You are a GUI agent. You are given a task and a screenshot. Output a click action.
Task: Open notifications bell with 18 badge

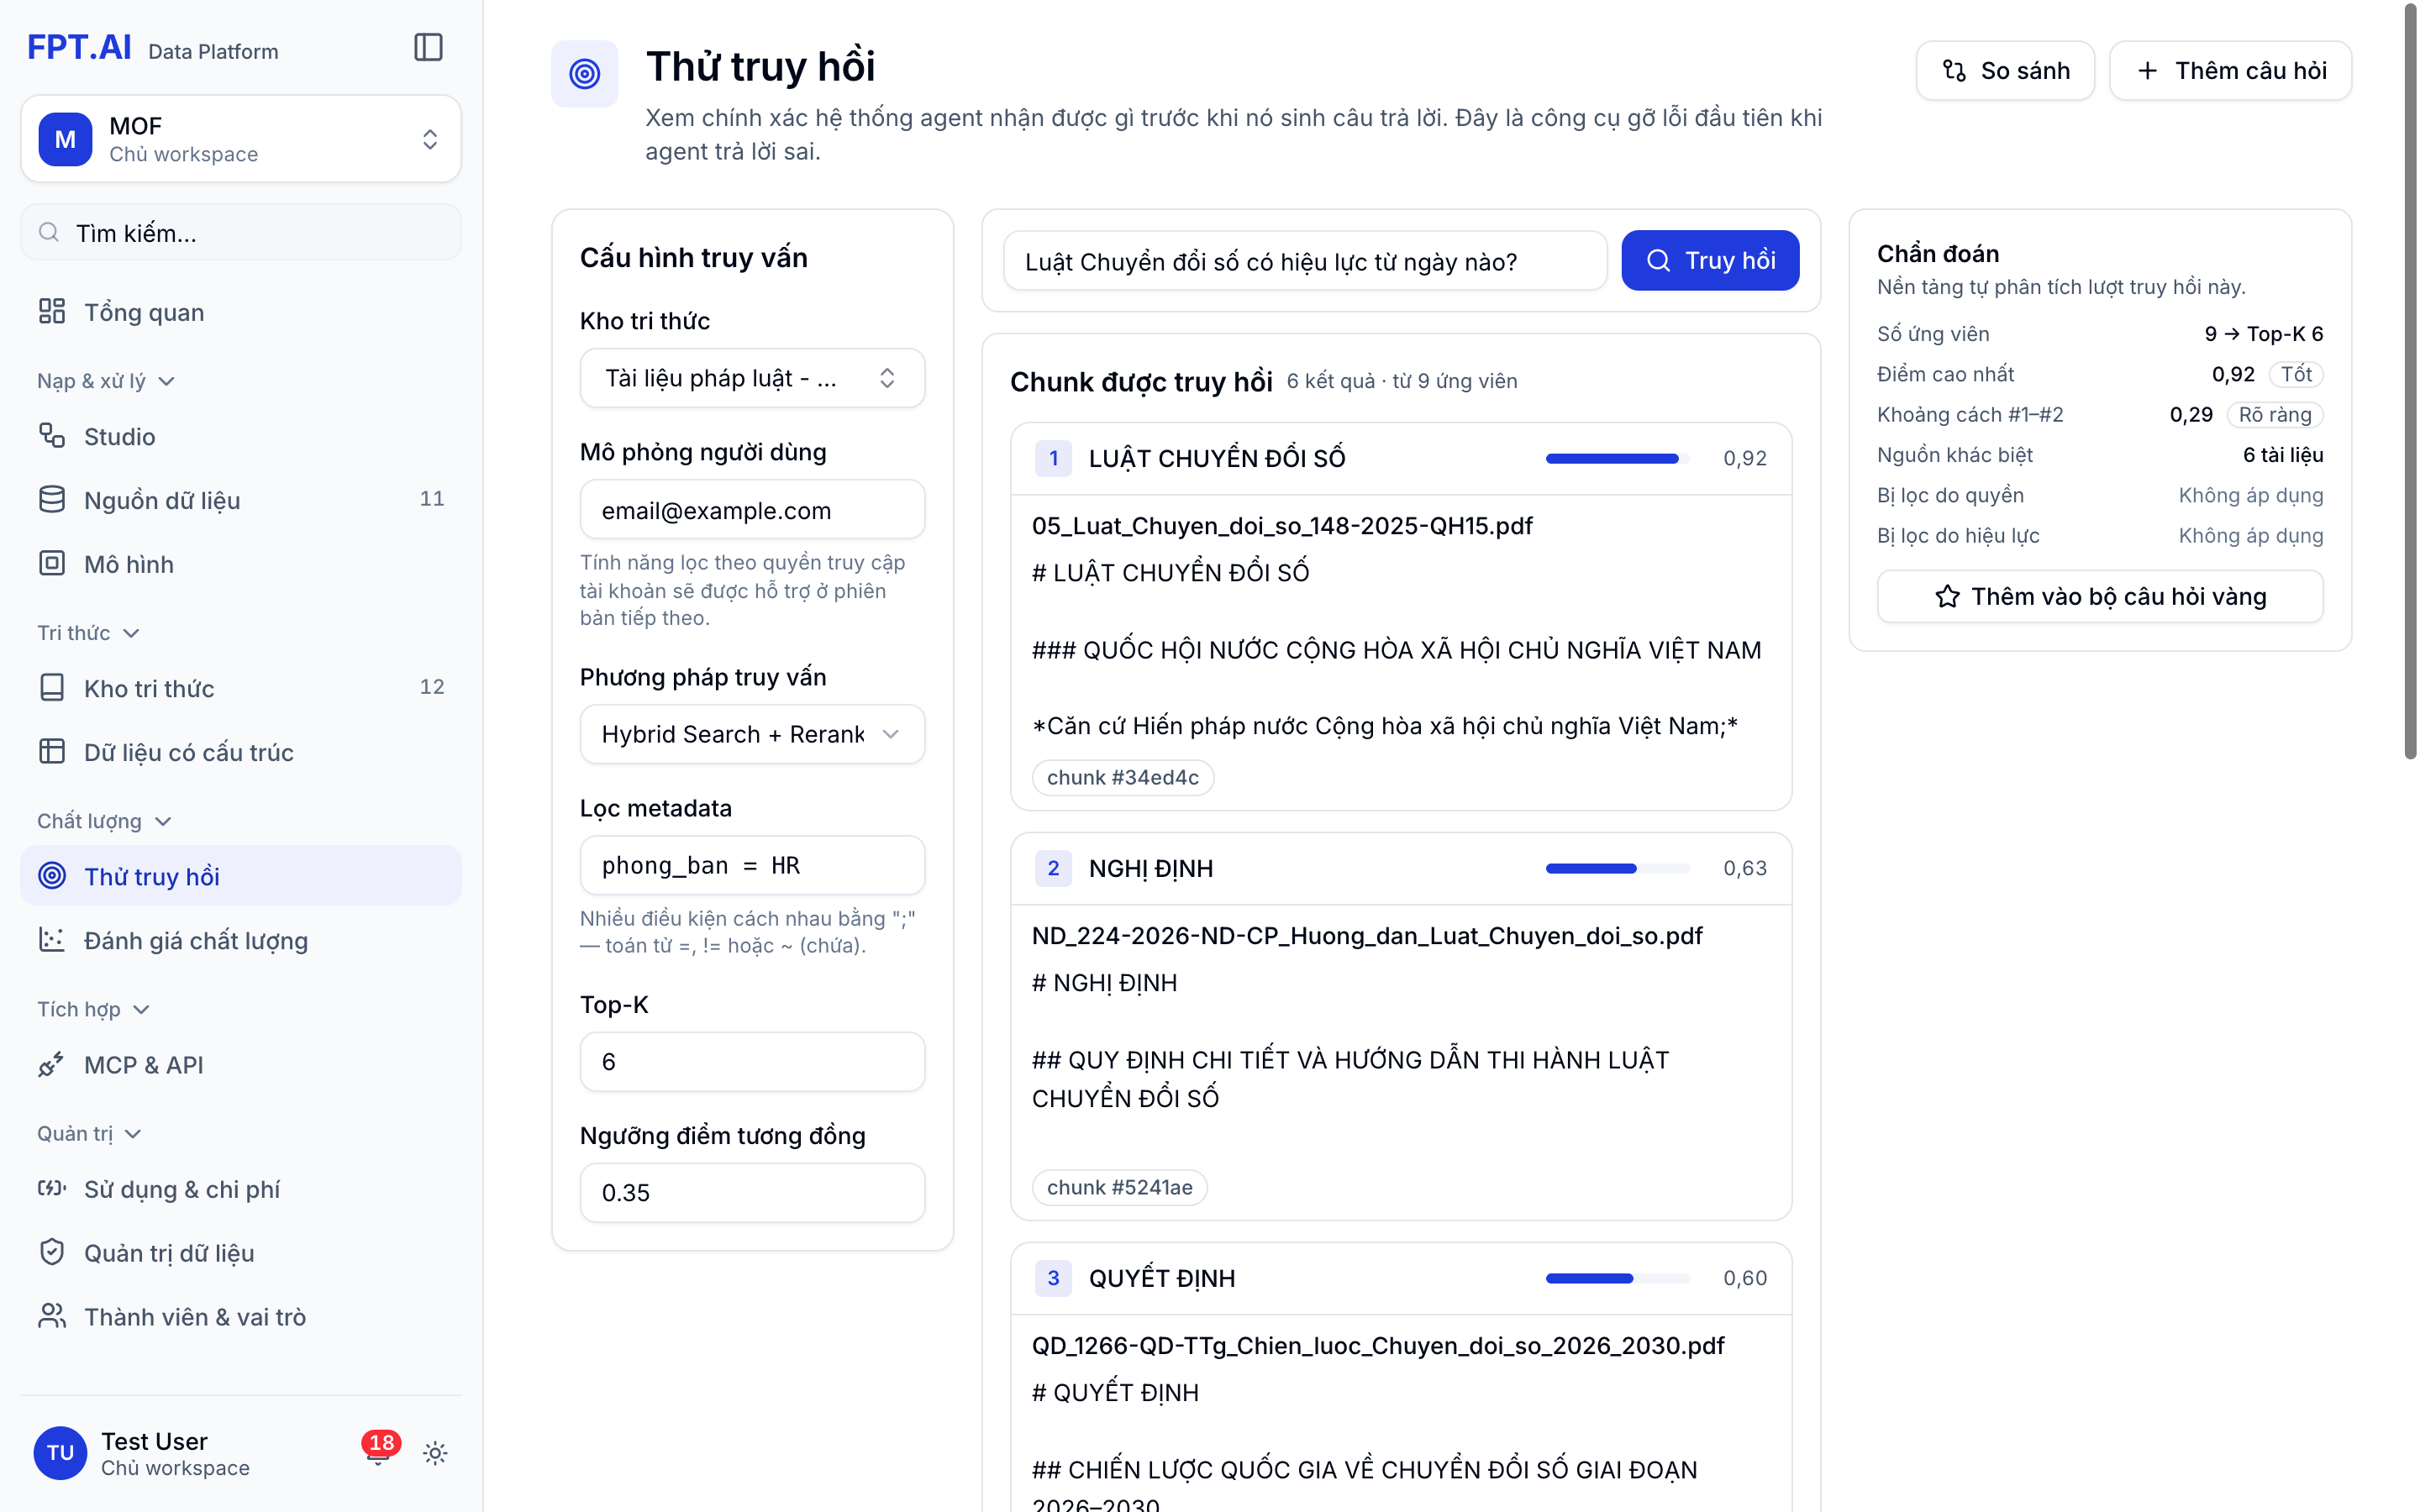pyautogui.click(x=378, y=1452)
